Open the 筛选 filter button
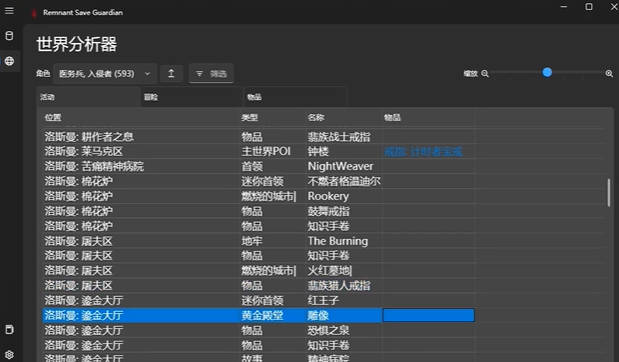Screen dimensions: 619x362 coord(211,74)
